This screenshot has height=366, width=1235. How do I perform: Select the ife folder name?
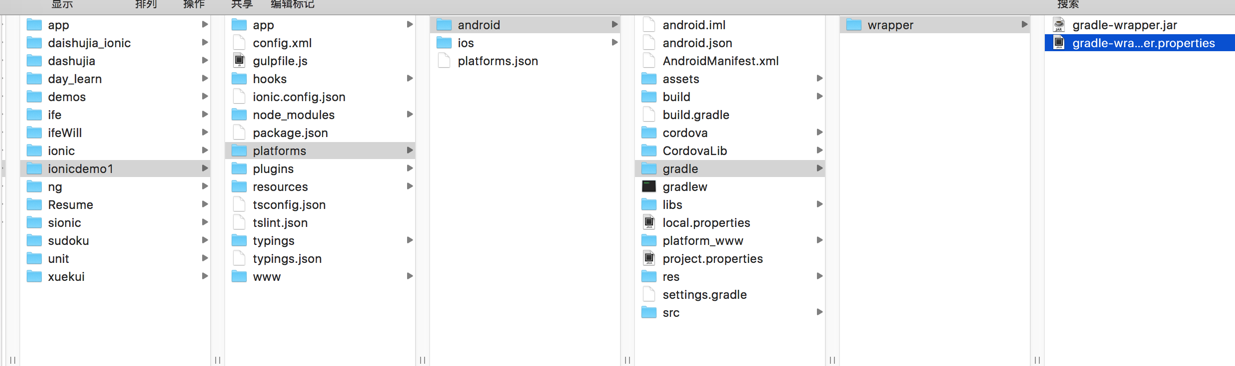[55, 115]
